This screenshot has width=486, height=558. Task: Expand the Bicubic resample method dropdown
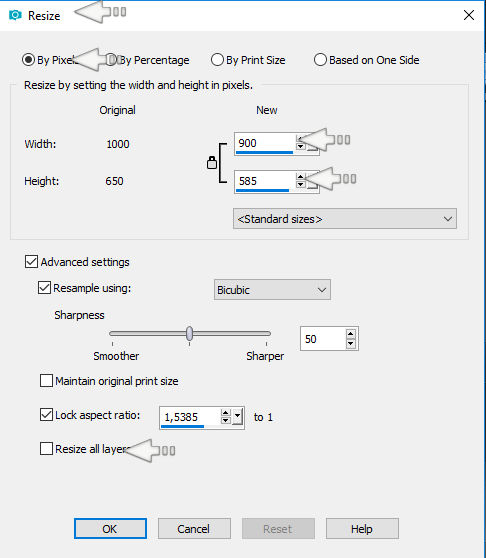pos(272,290)
